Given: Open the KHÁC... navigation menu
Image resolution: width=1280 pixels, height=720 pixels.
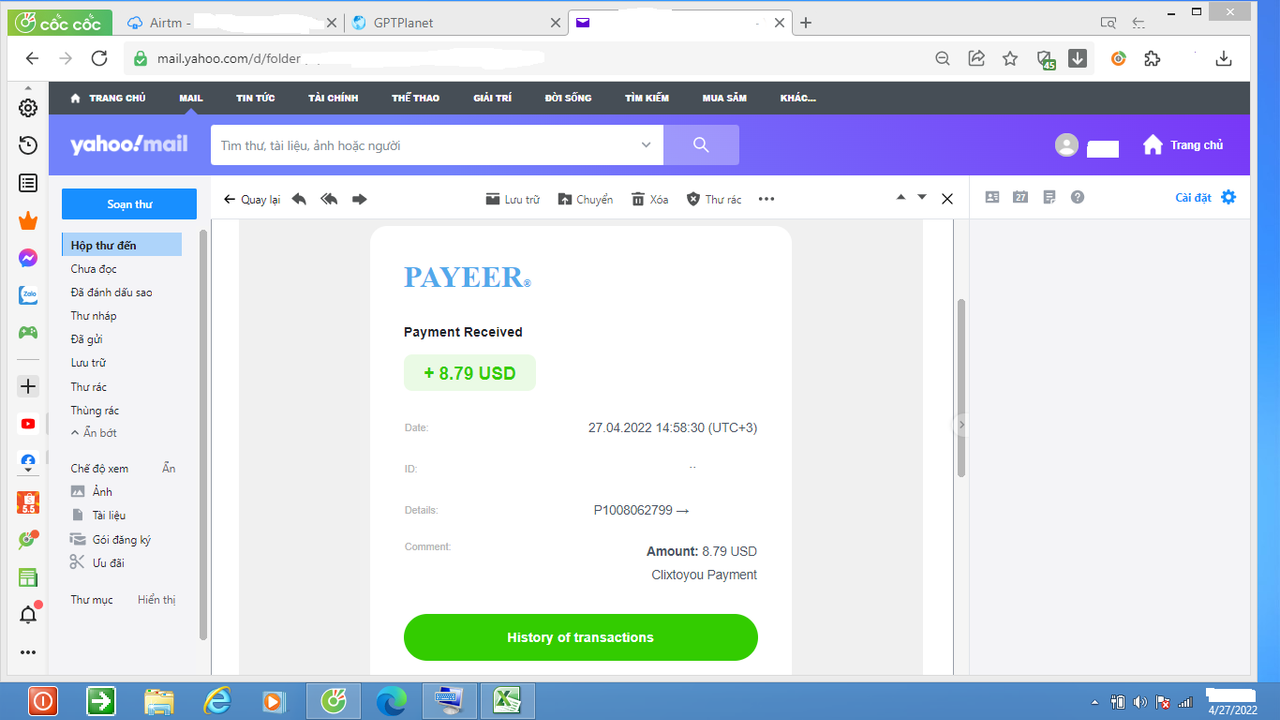Looking at the screenshot, I should click(x=798, y=98).
